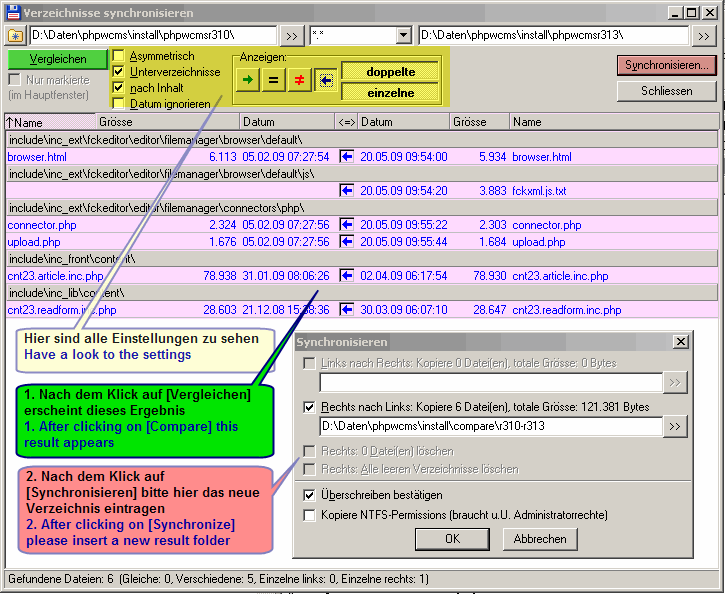Browse for right folder with >> button
The image size is (725, 594).
tap(703, 35)
